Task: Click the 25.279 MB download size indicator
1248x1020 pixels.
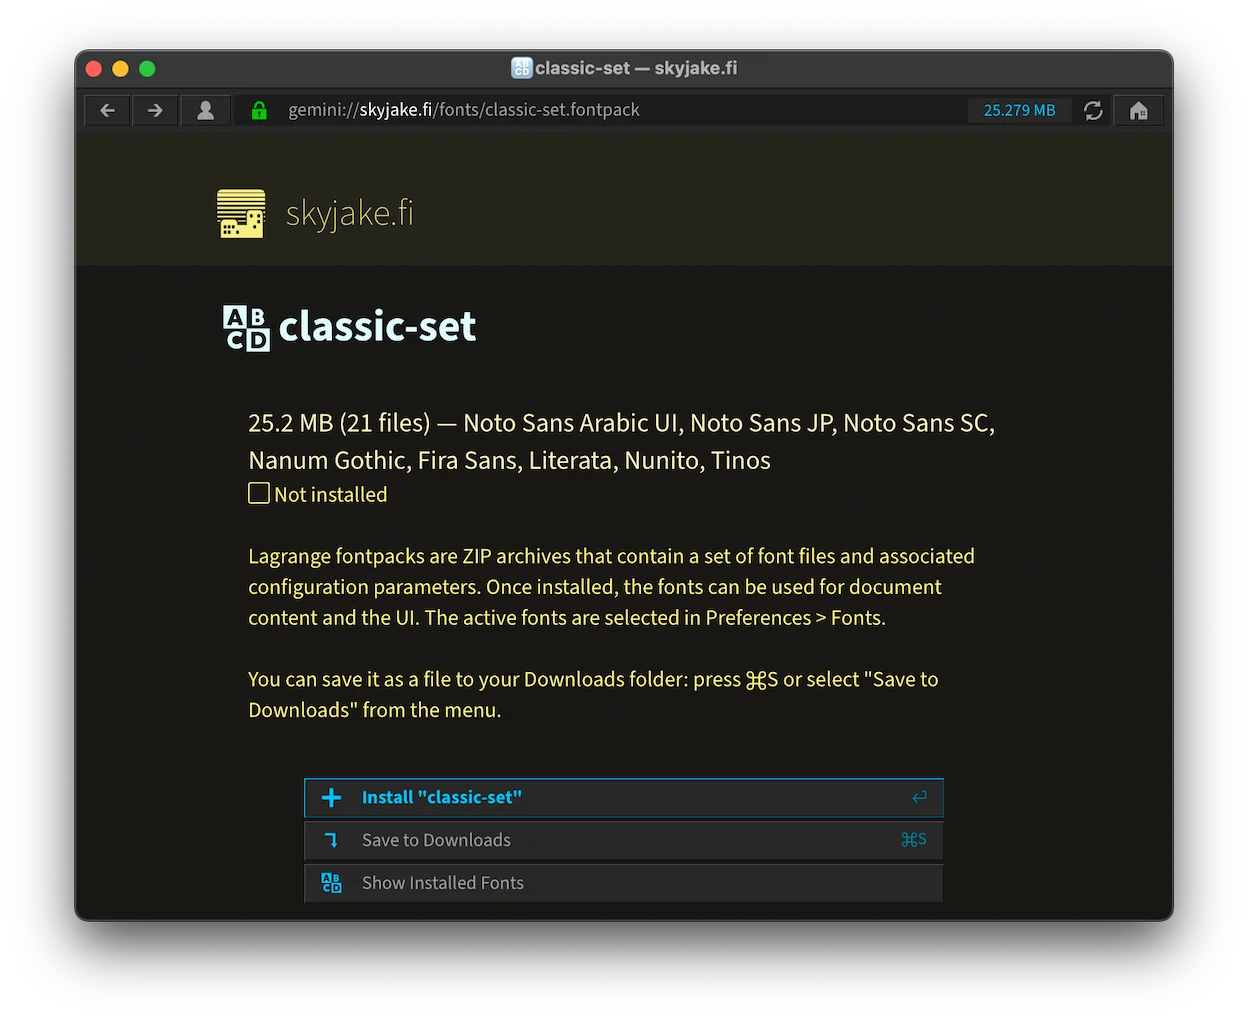Action: (x=1019, y=110)
